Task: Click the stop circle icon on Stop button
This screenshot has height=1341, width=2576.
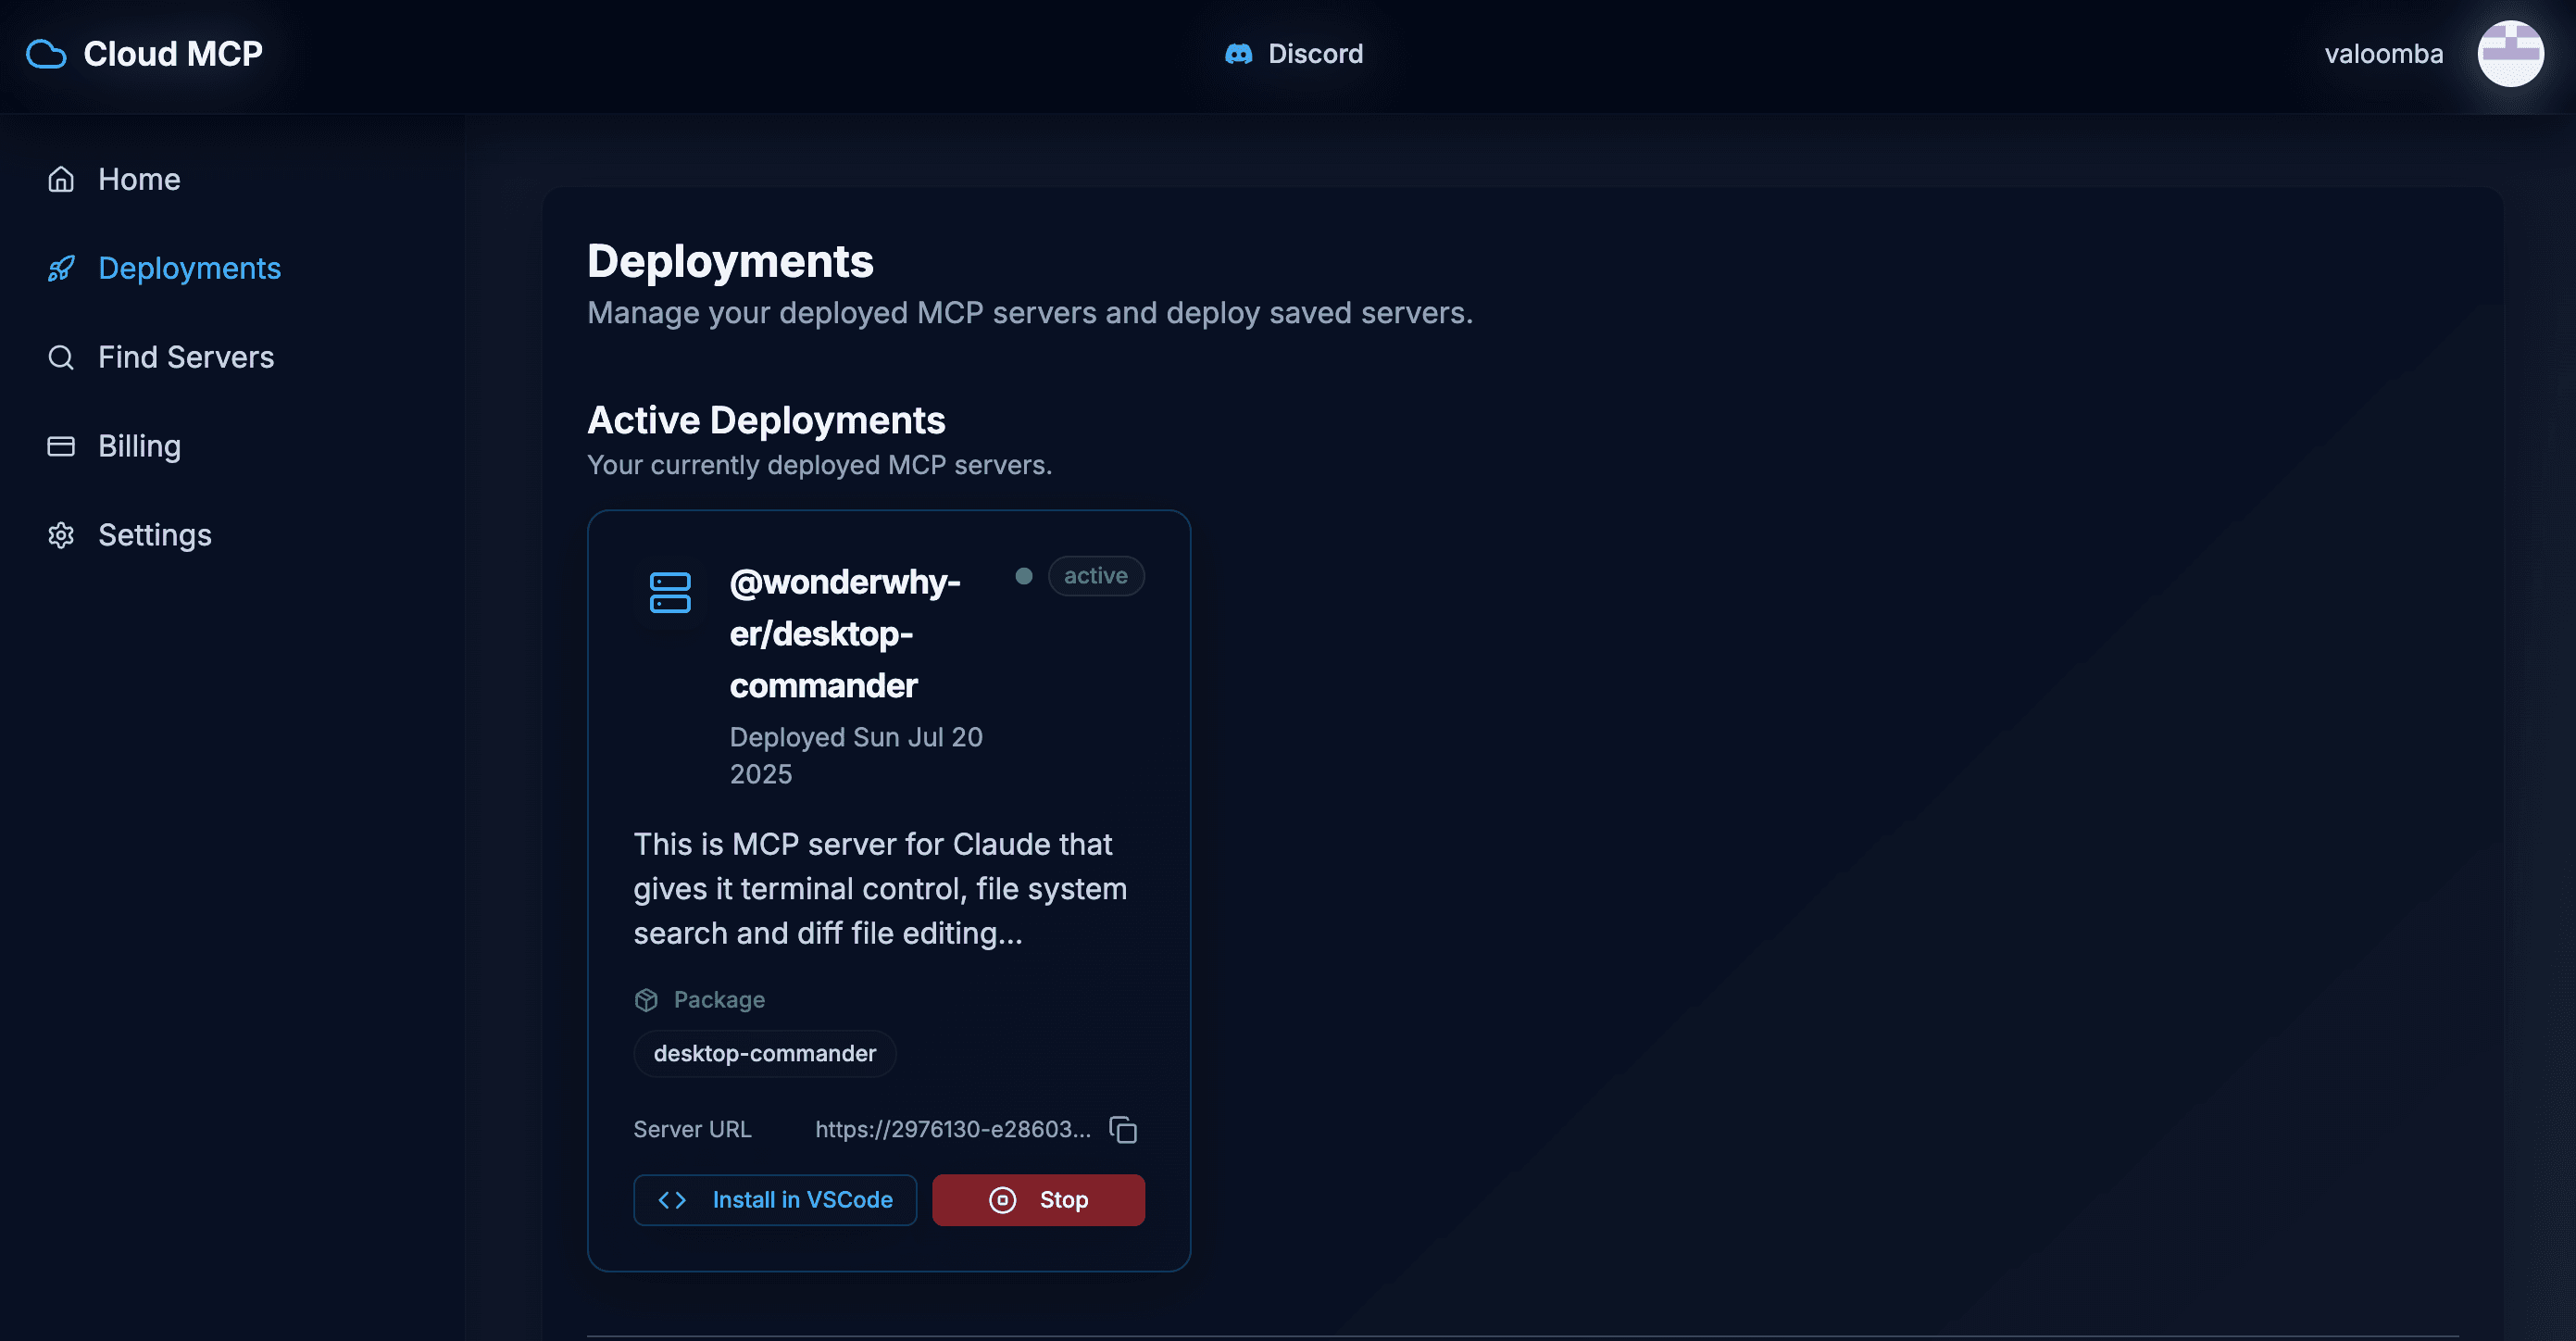Action: (x=1002, y=1200)
